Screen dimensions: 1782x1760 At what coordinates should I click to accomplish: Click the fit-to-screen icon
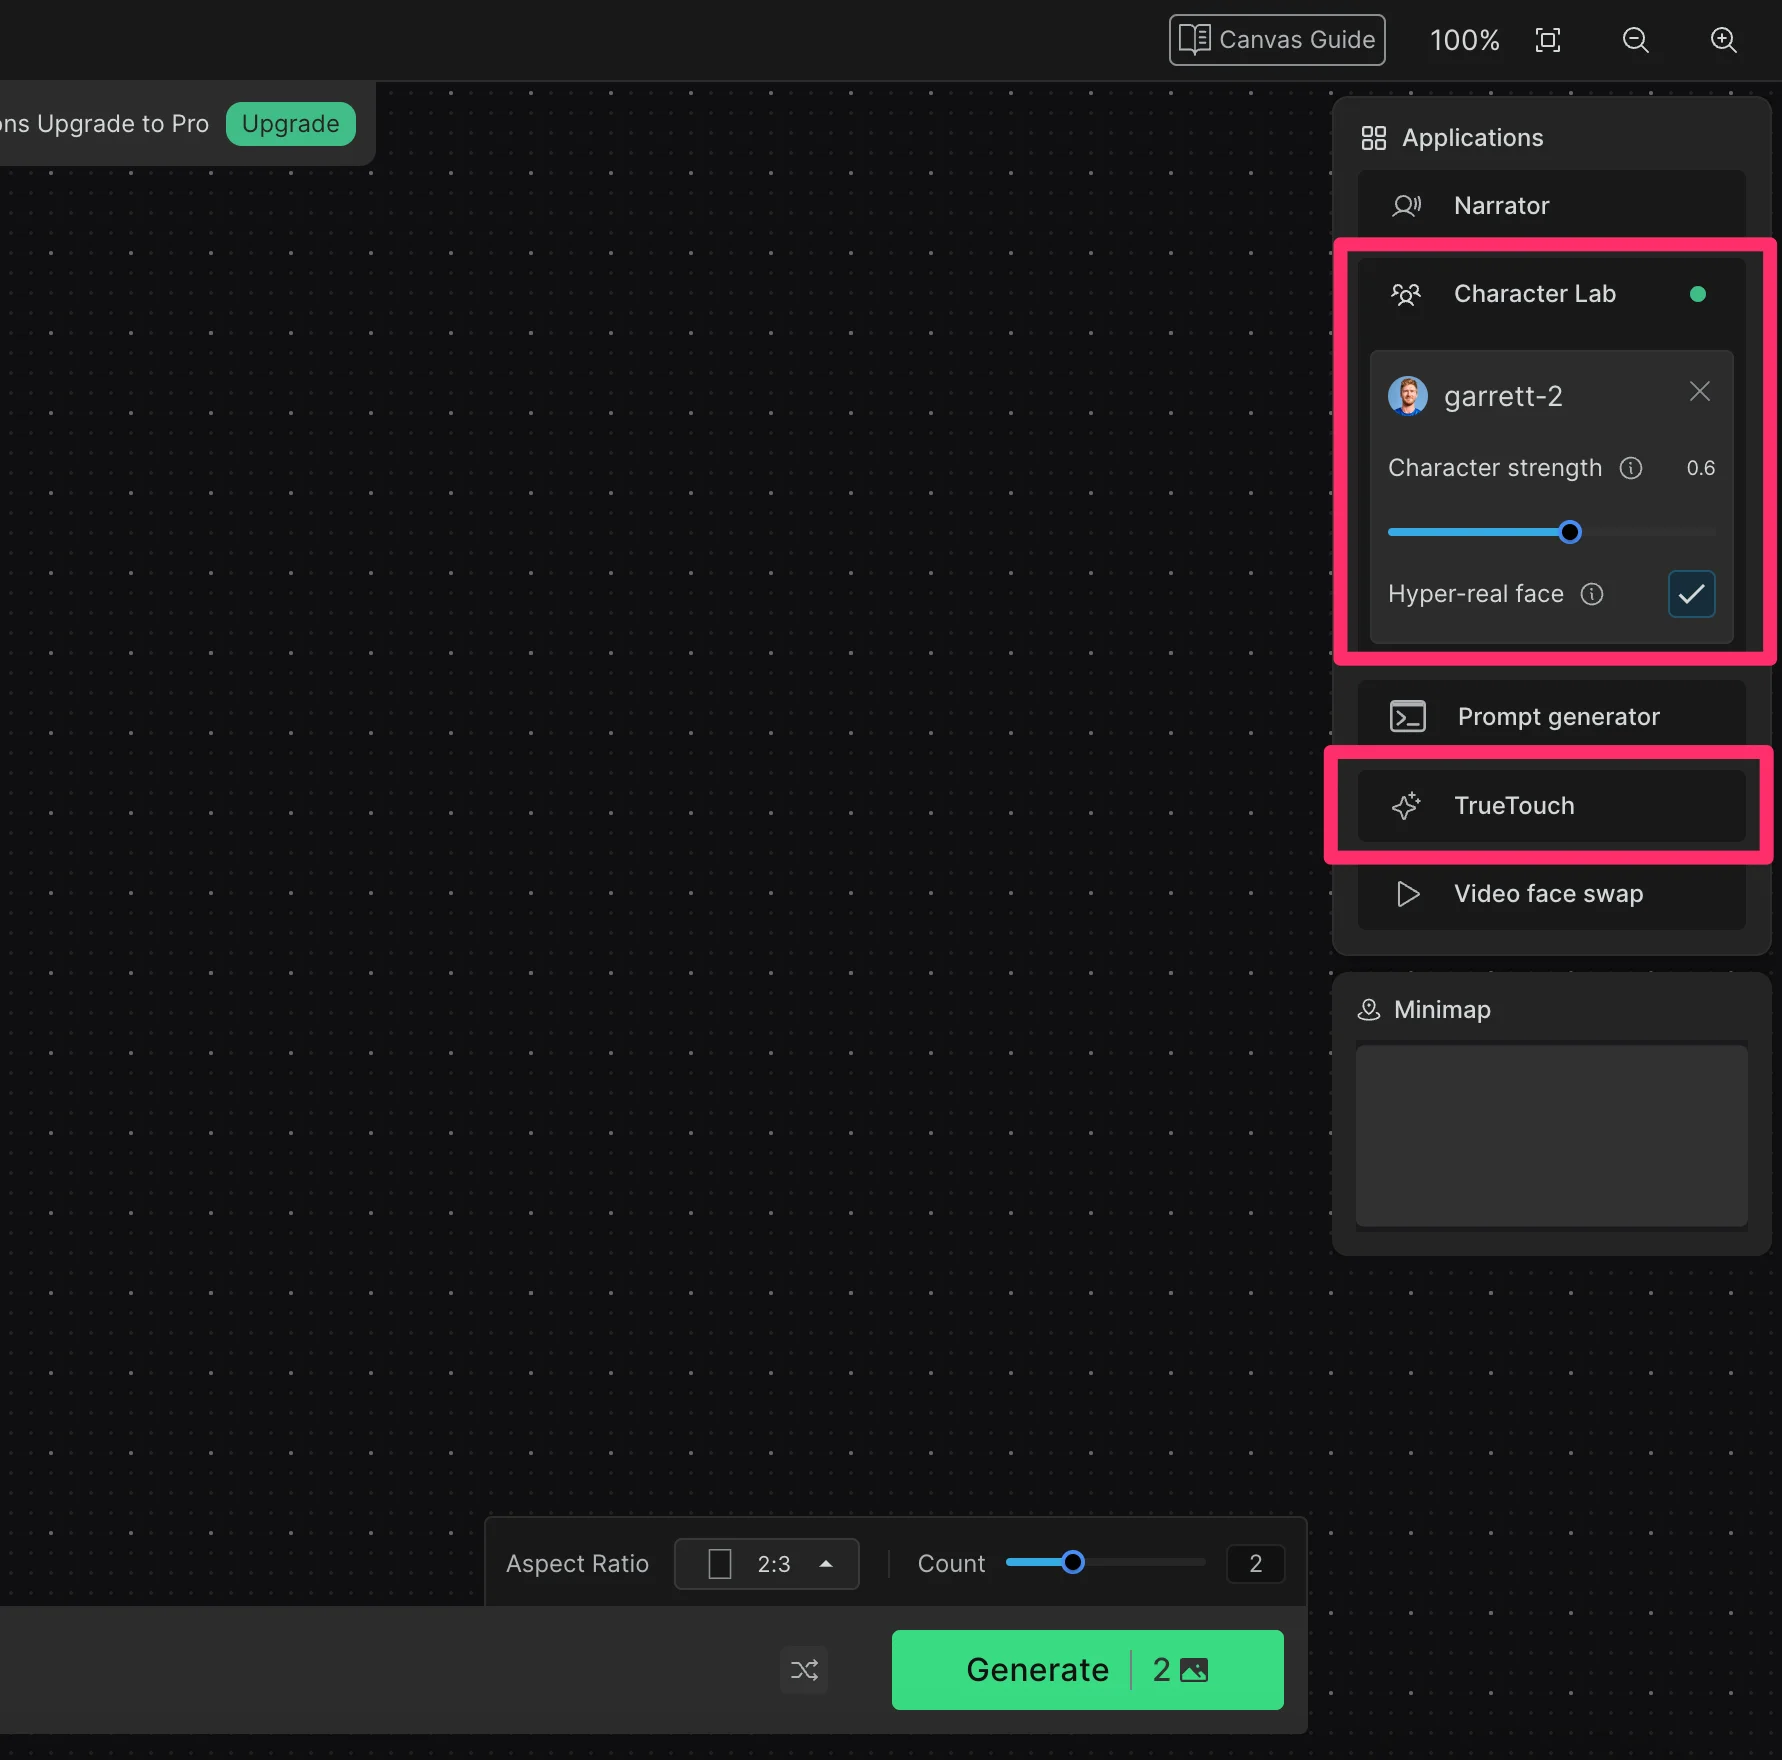[x=1548, y=40]
